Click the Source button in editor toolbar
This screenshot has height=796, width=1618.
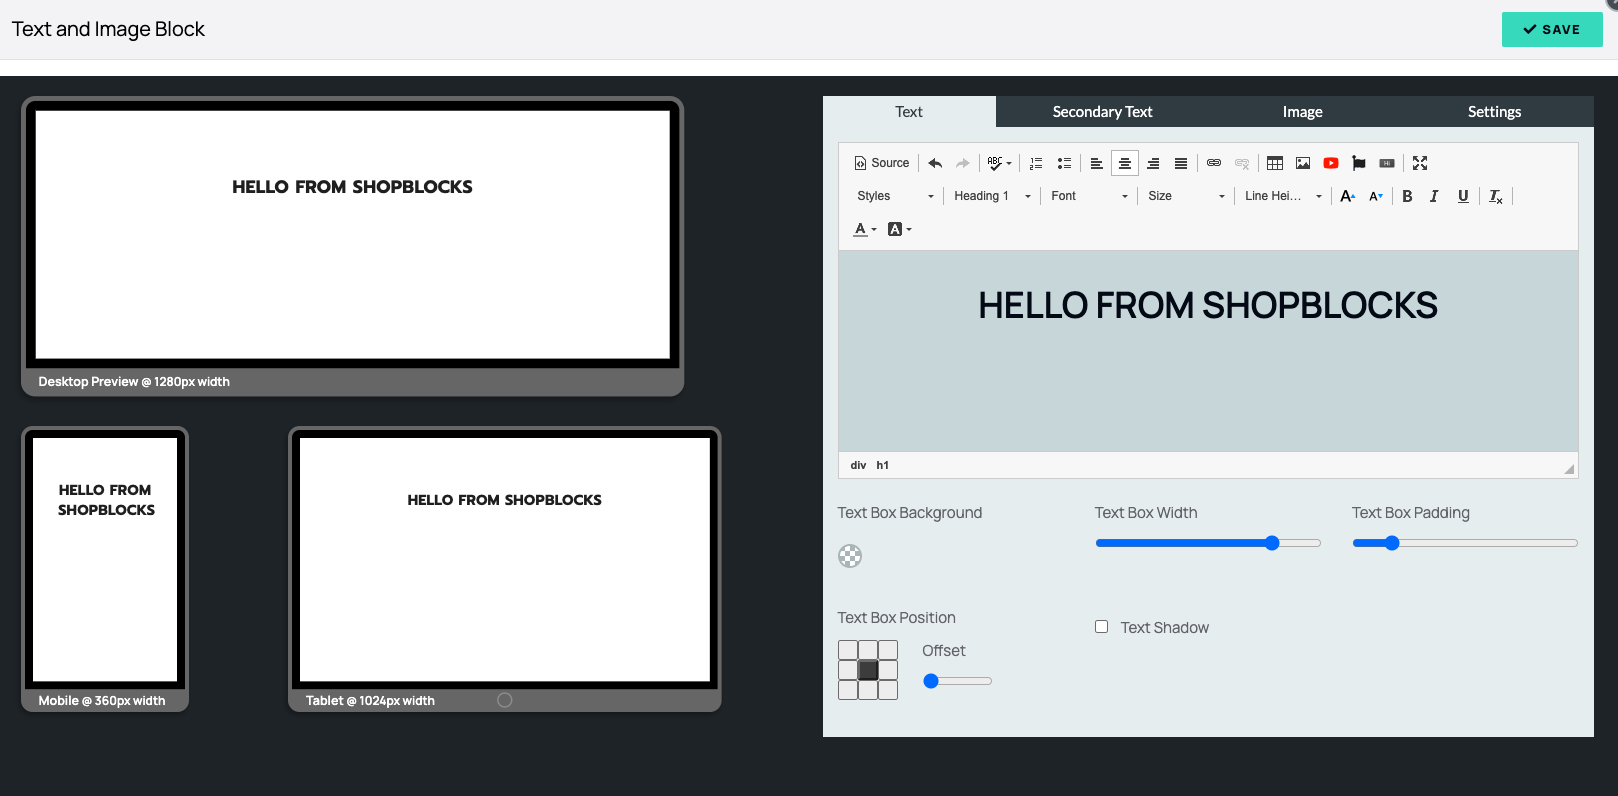click(x=881, y=163)
